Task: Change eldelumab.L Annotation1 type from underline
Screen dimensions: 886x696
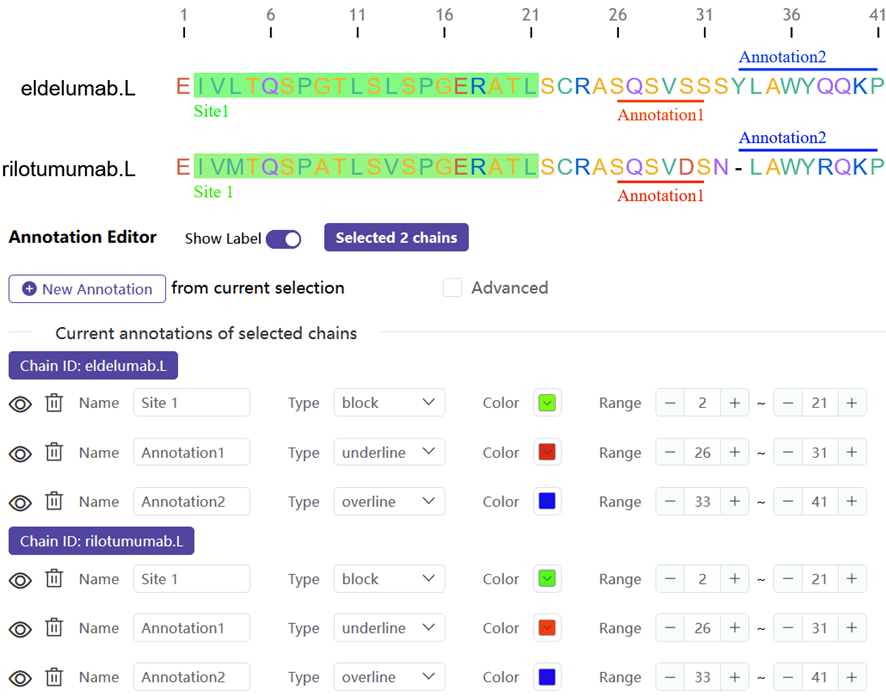Action: point(389,453)
